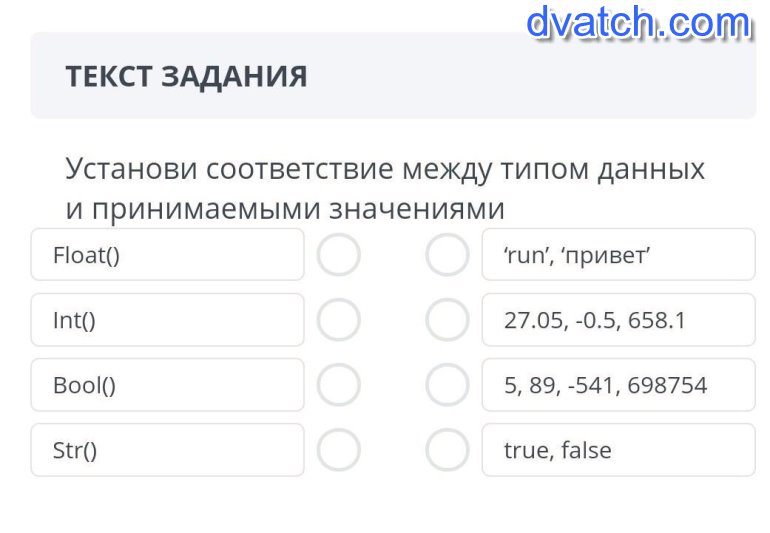Choose the Str() data type box
Screen dimensions: 770x533
[167, 450]
